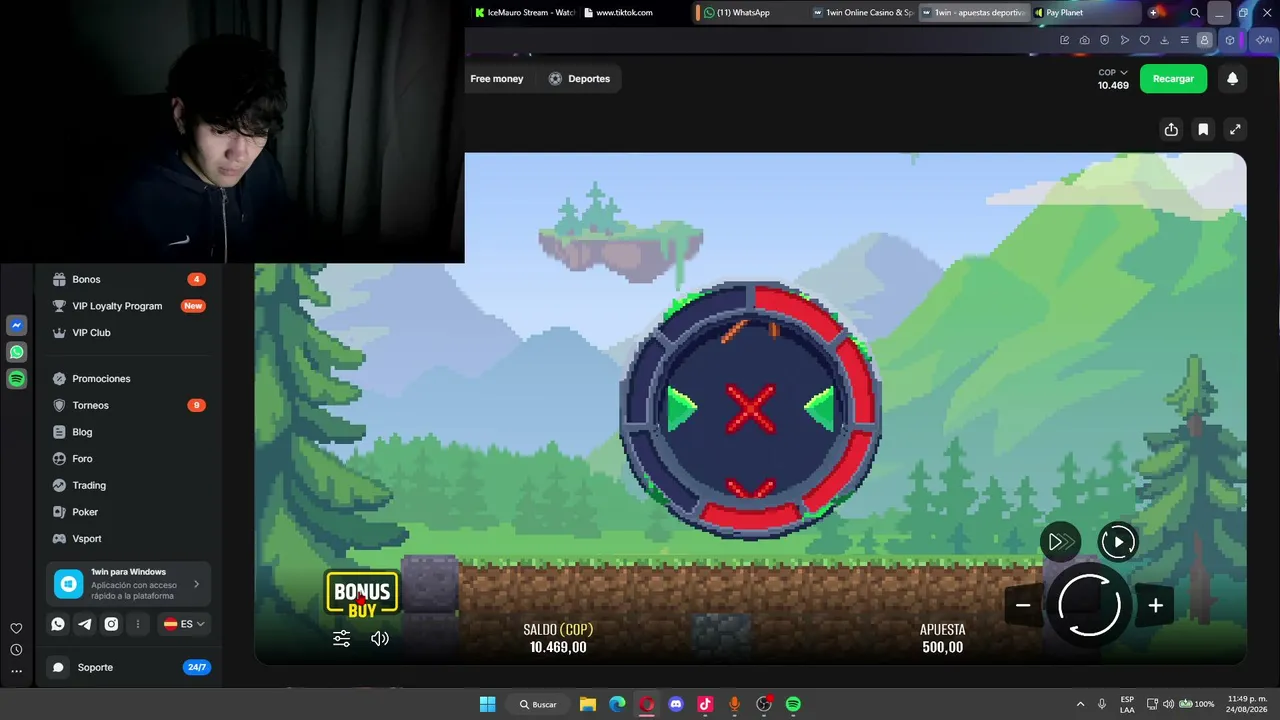The image size is (1280, 720).
Task: Take a snapshot with the camera icon
Action: click(x=1085, y=40)
